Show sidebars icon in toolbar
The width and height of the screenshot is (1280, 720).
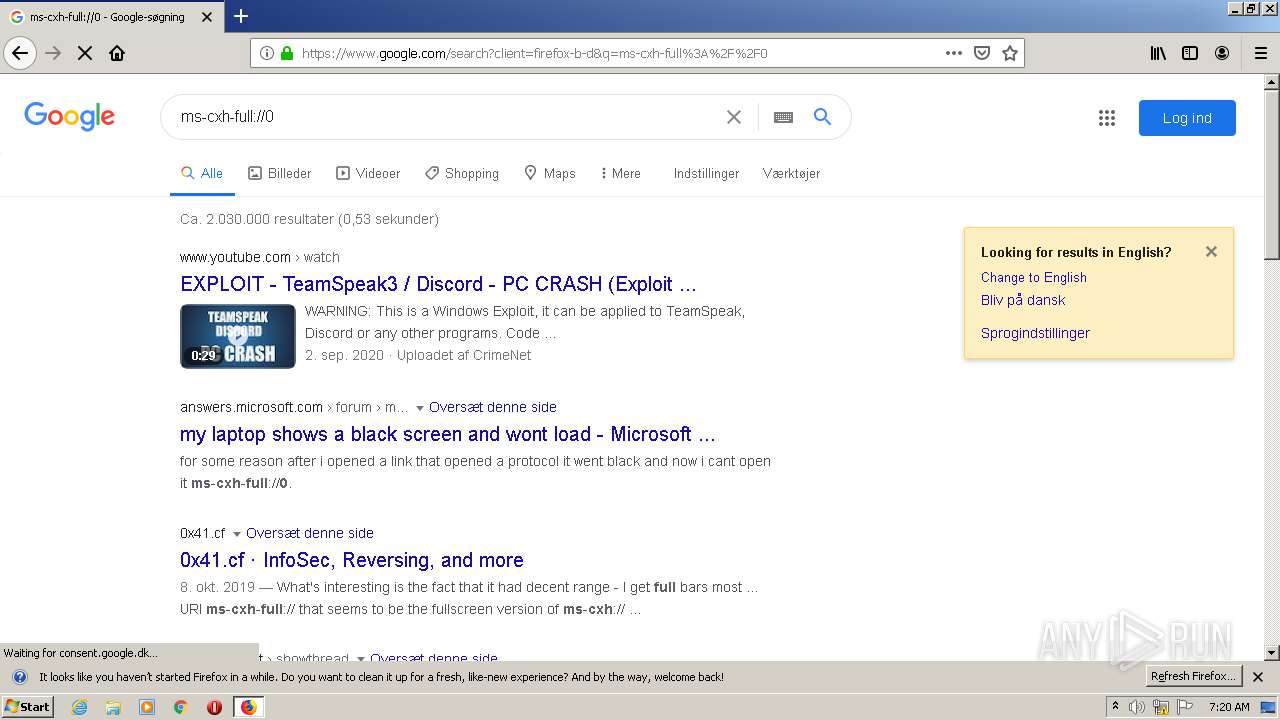[1190, 53]
